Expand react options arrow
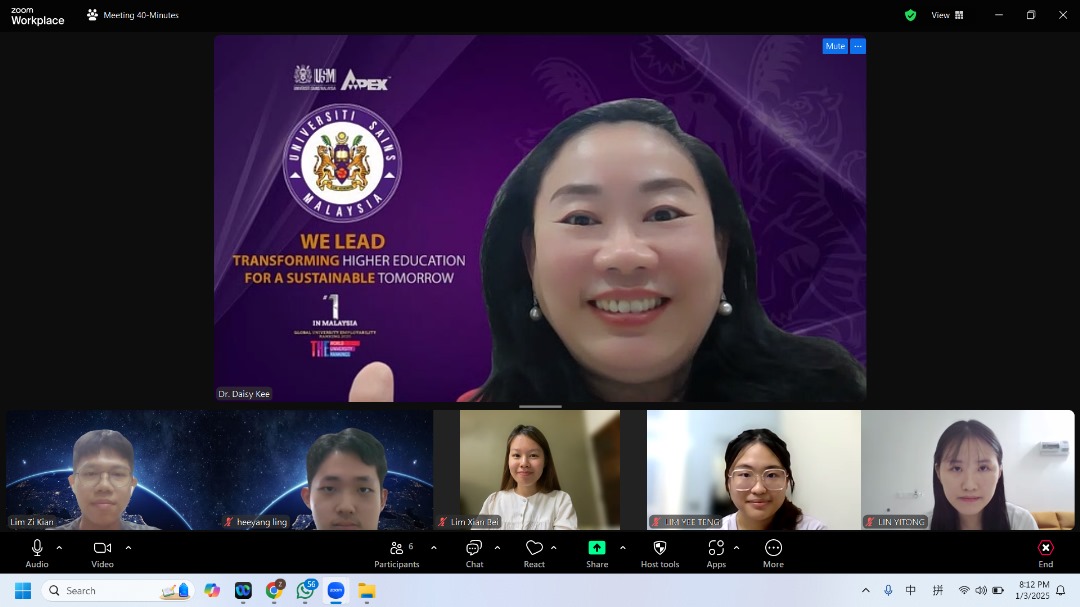 554,548
